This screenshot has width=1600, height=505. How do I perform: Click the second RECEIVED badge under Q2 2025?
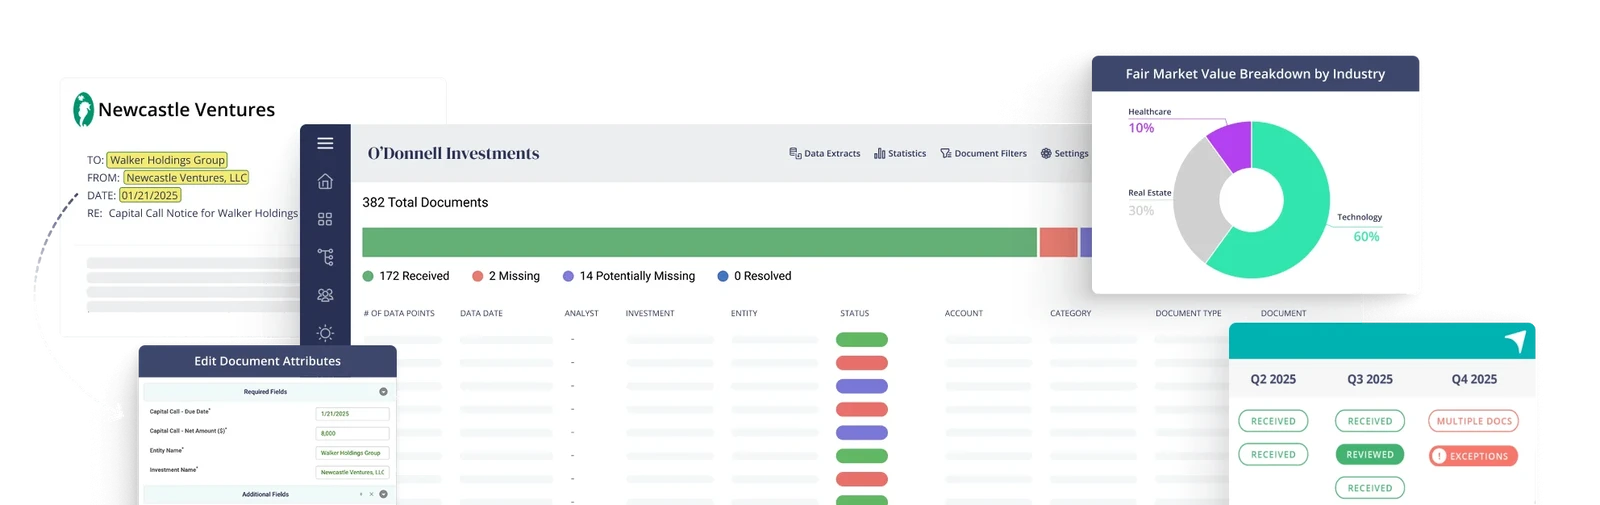coord(1273,454)
